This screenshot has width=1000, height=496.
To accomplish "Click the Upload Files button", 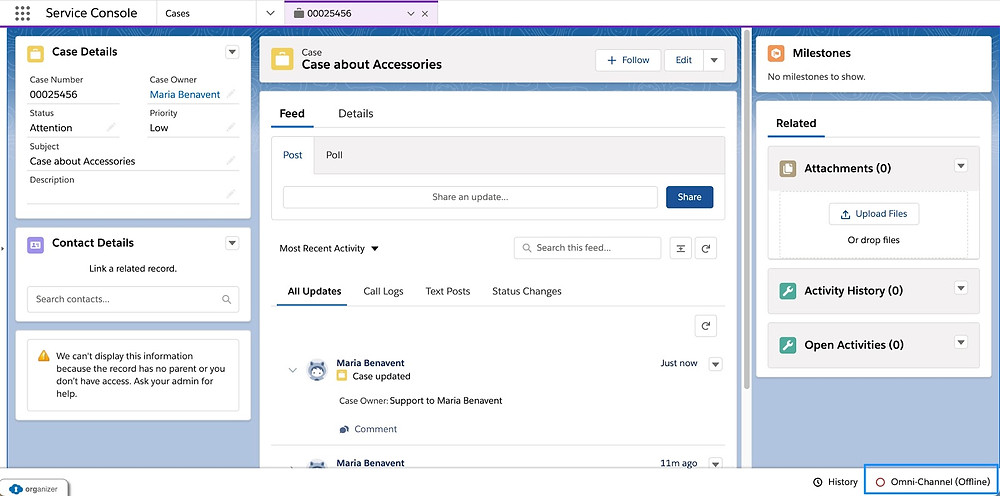I will tap(874, 214).
